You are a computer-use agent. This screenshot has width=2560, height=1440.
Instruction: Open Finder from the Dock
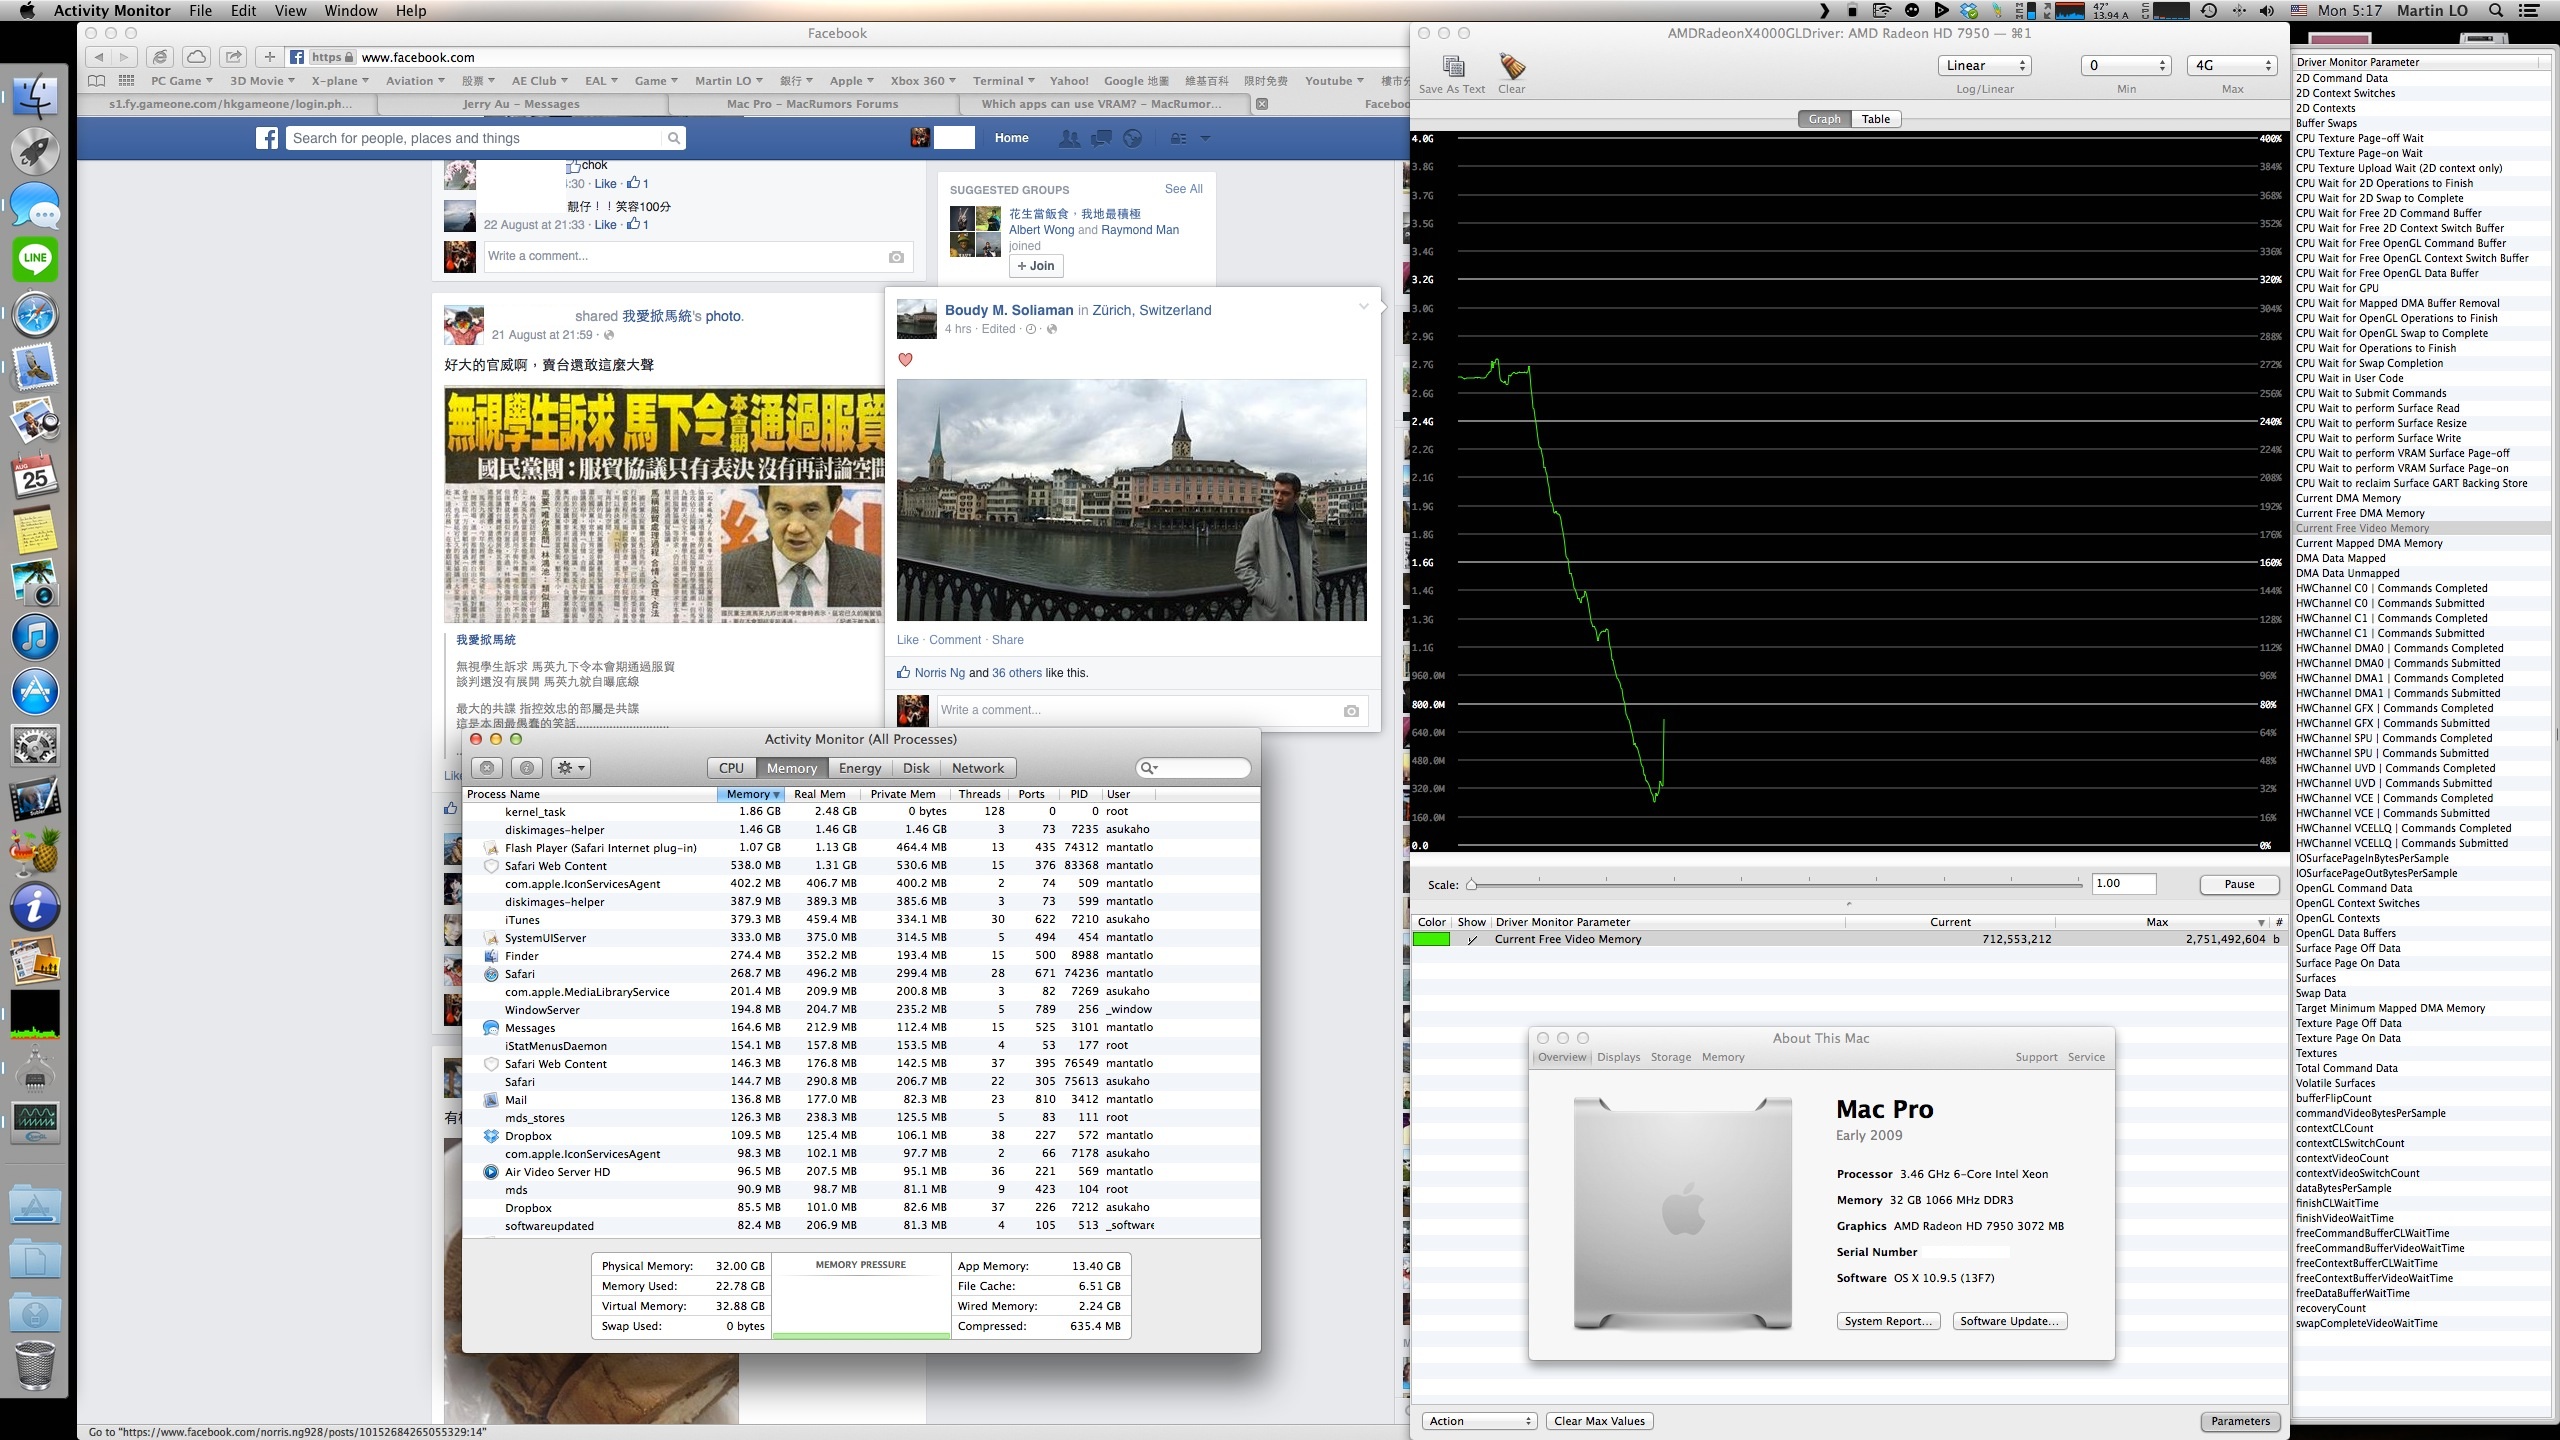35,97
